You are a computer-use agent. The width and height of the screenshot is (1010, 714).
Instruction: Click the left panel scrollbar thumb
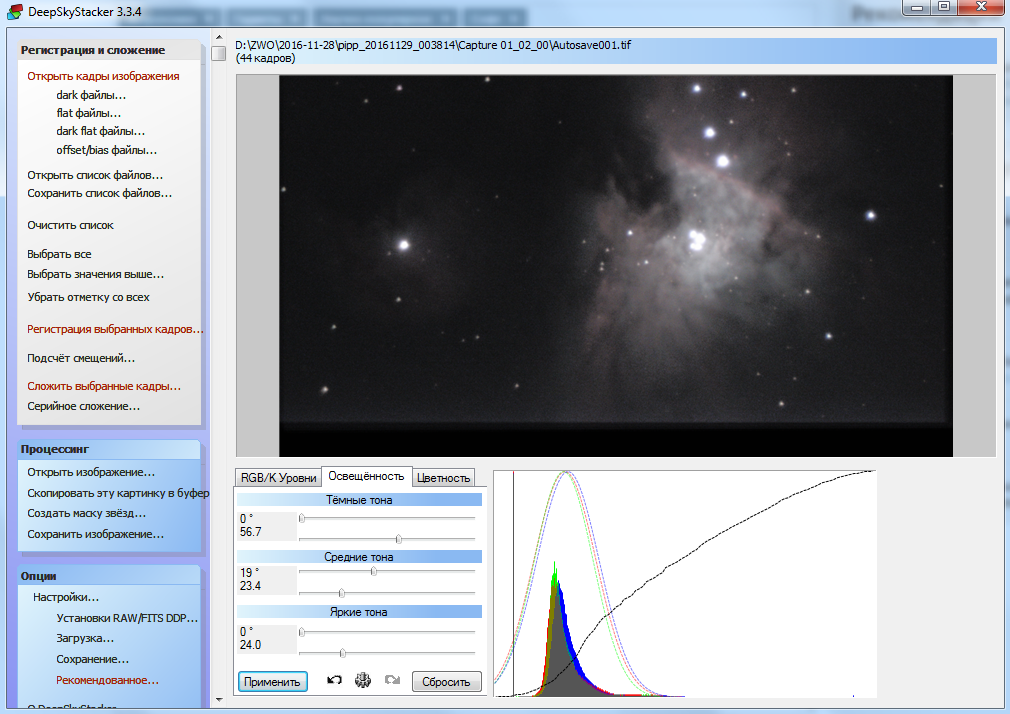[x=219, y=53]
